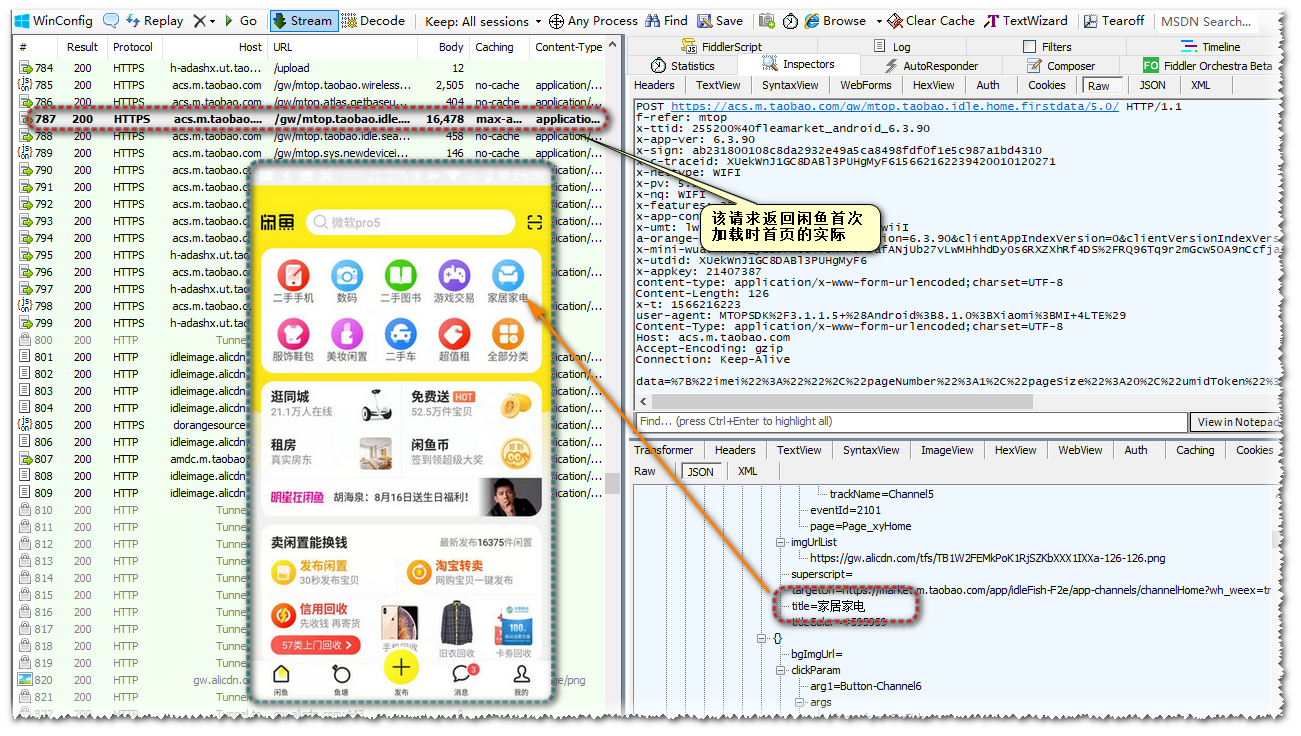Screen dimensions: 1301x736
Task: Select the eventId=2101 tree node
Action: click(x=845, y=510)
